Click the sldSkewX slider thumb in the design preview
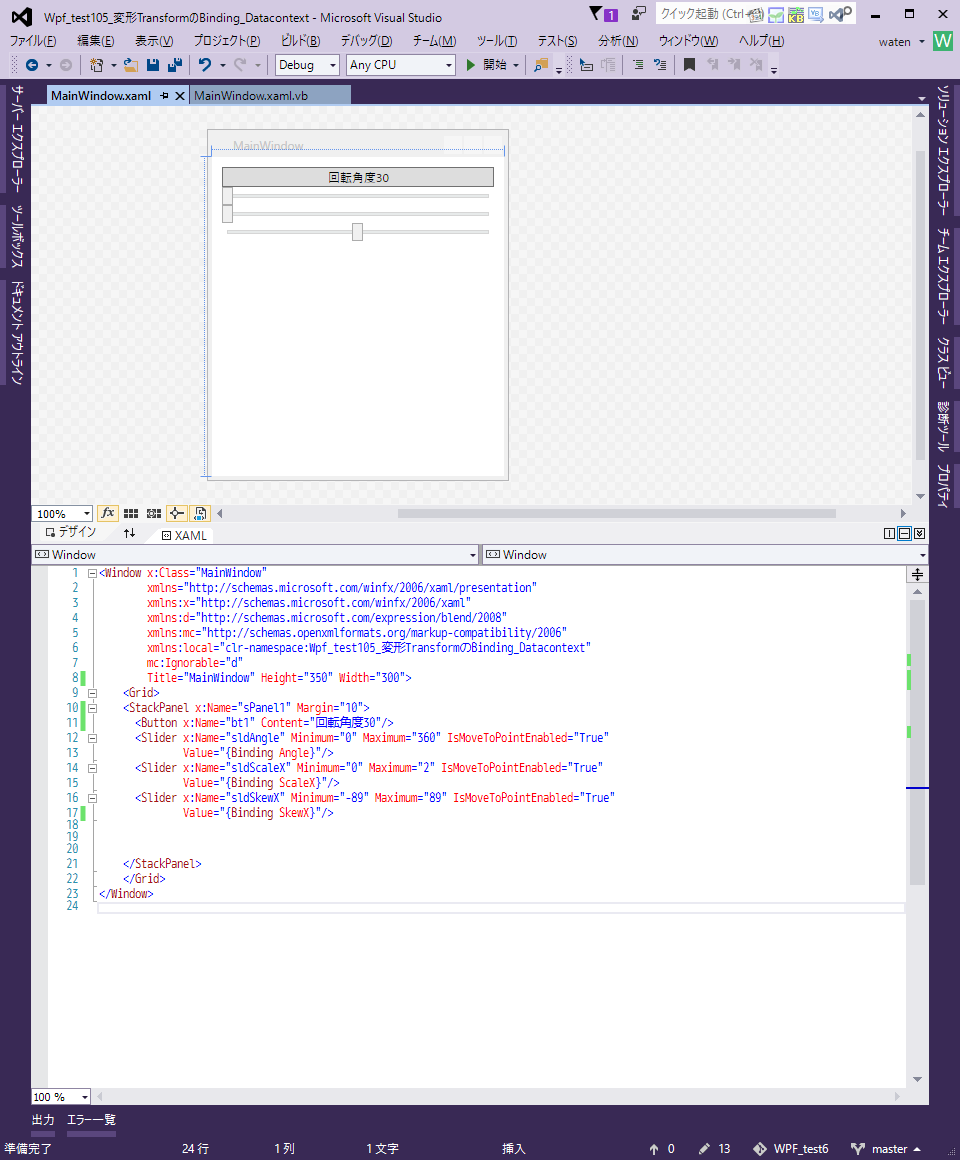This screenshot has width=960, height=1160. (357, 231)
